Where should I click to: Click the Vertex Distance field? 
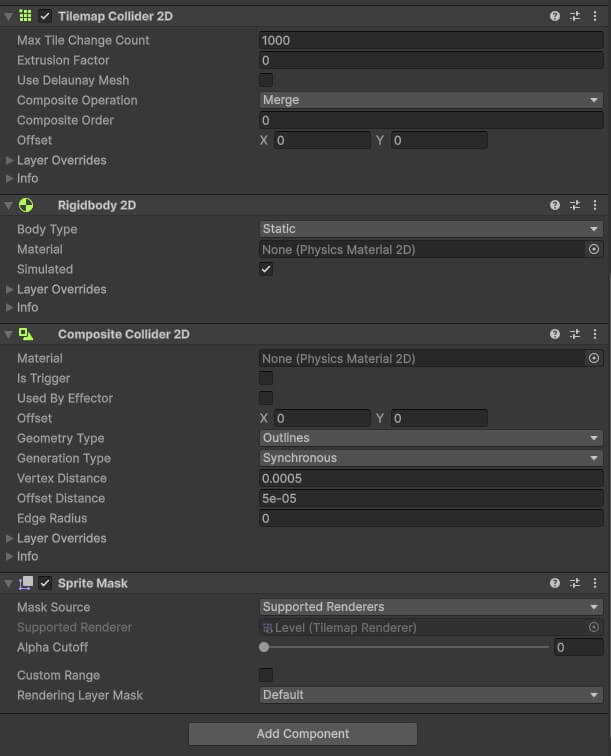pos(431,478)
